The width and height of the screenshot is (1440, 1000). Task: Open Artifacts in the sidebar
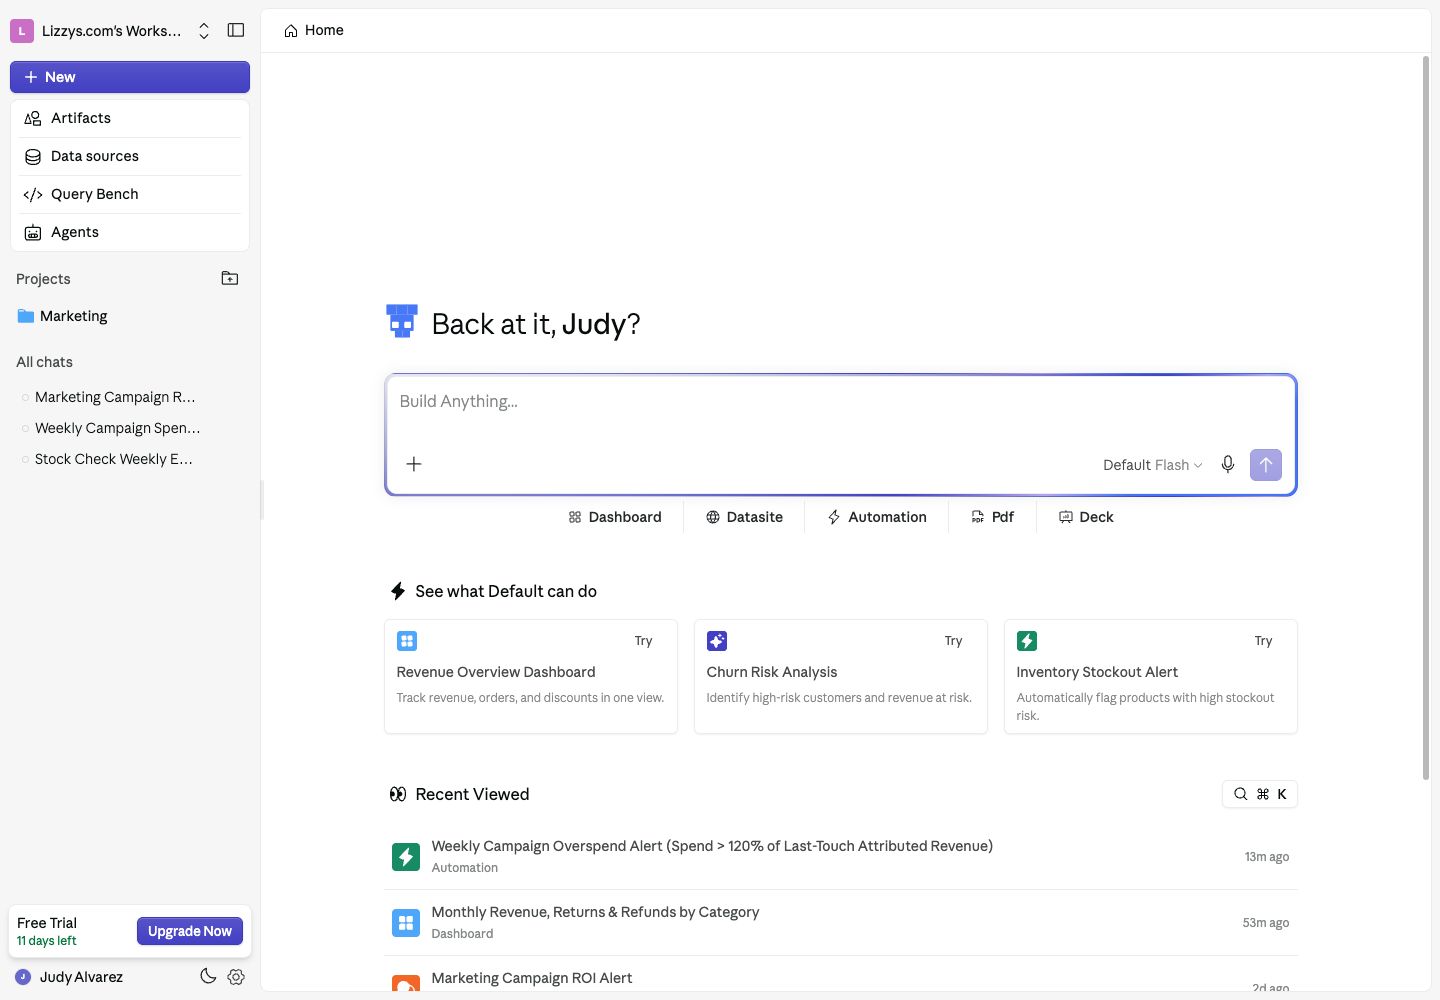130,118
